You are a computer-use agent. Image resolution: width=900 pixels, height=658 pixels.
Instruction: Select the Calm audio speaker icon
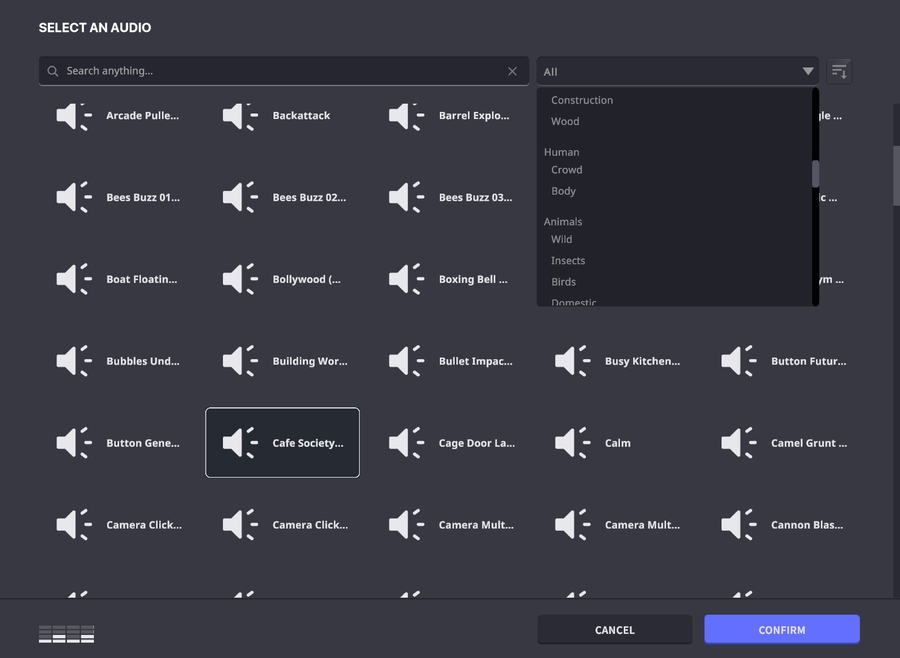pyautogui.click(x=572, y=443)
